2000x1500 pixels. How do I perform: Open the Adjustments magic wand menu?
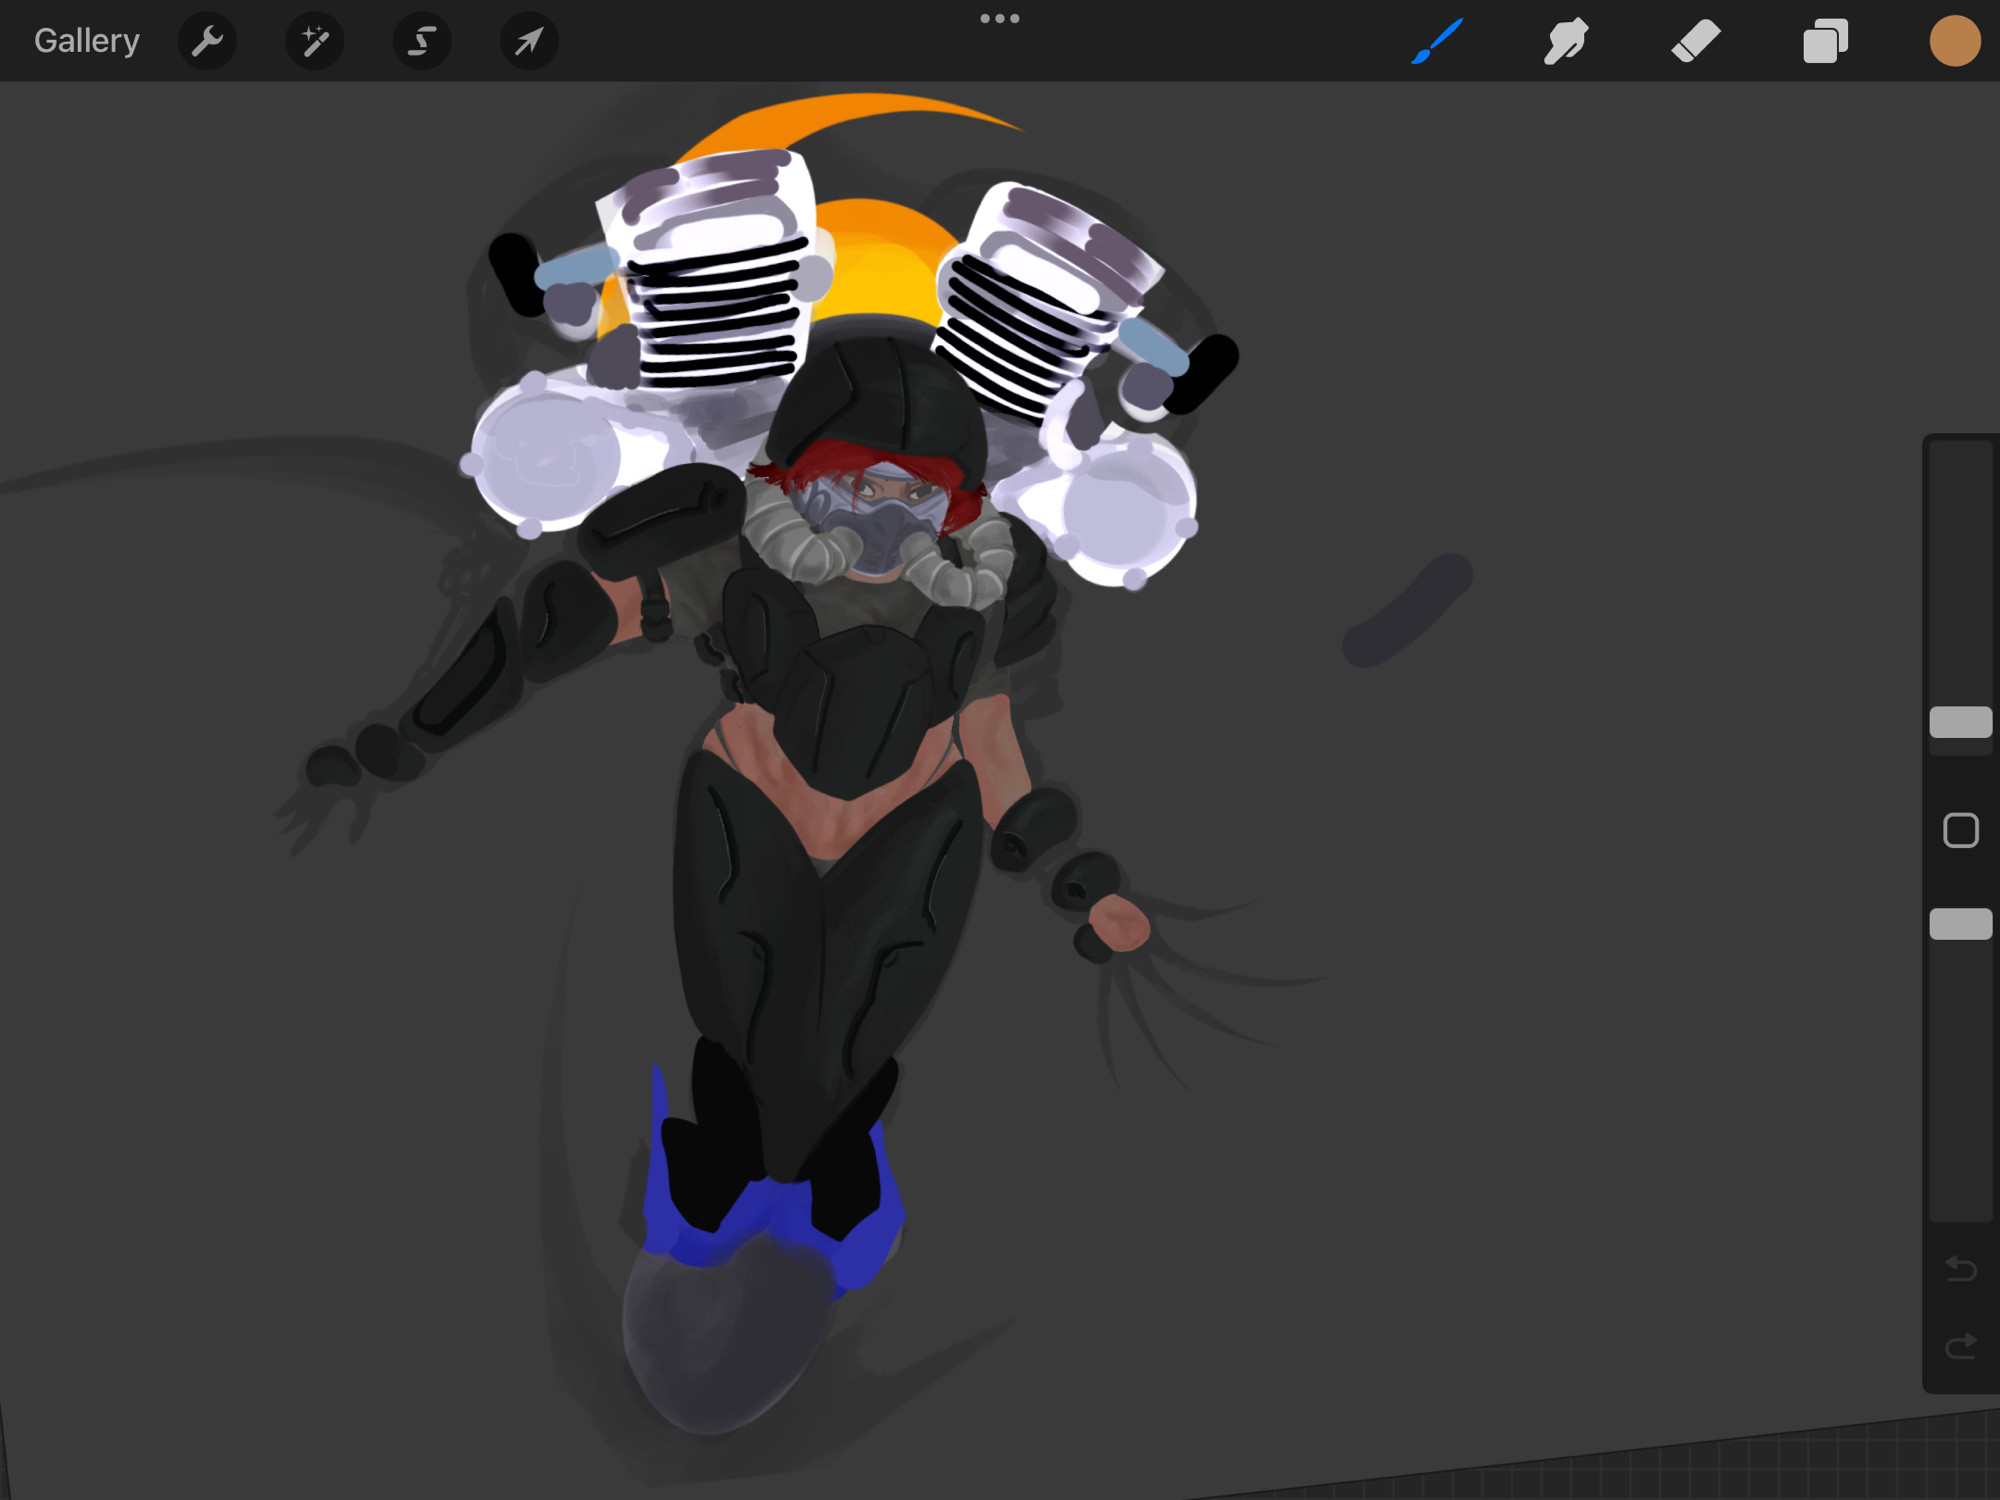pos(315,41)
